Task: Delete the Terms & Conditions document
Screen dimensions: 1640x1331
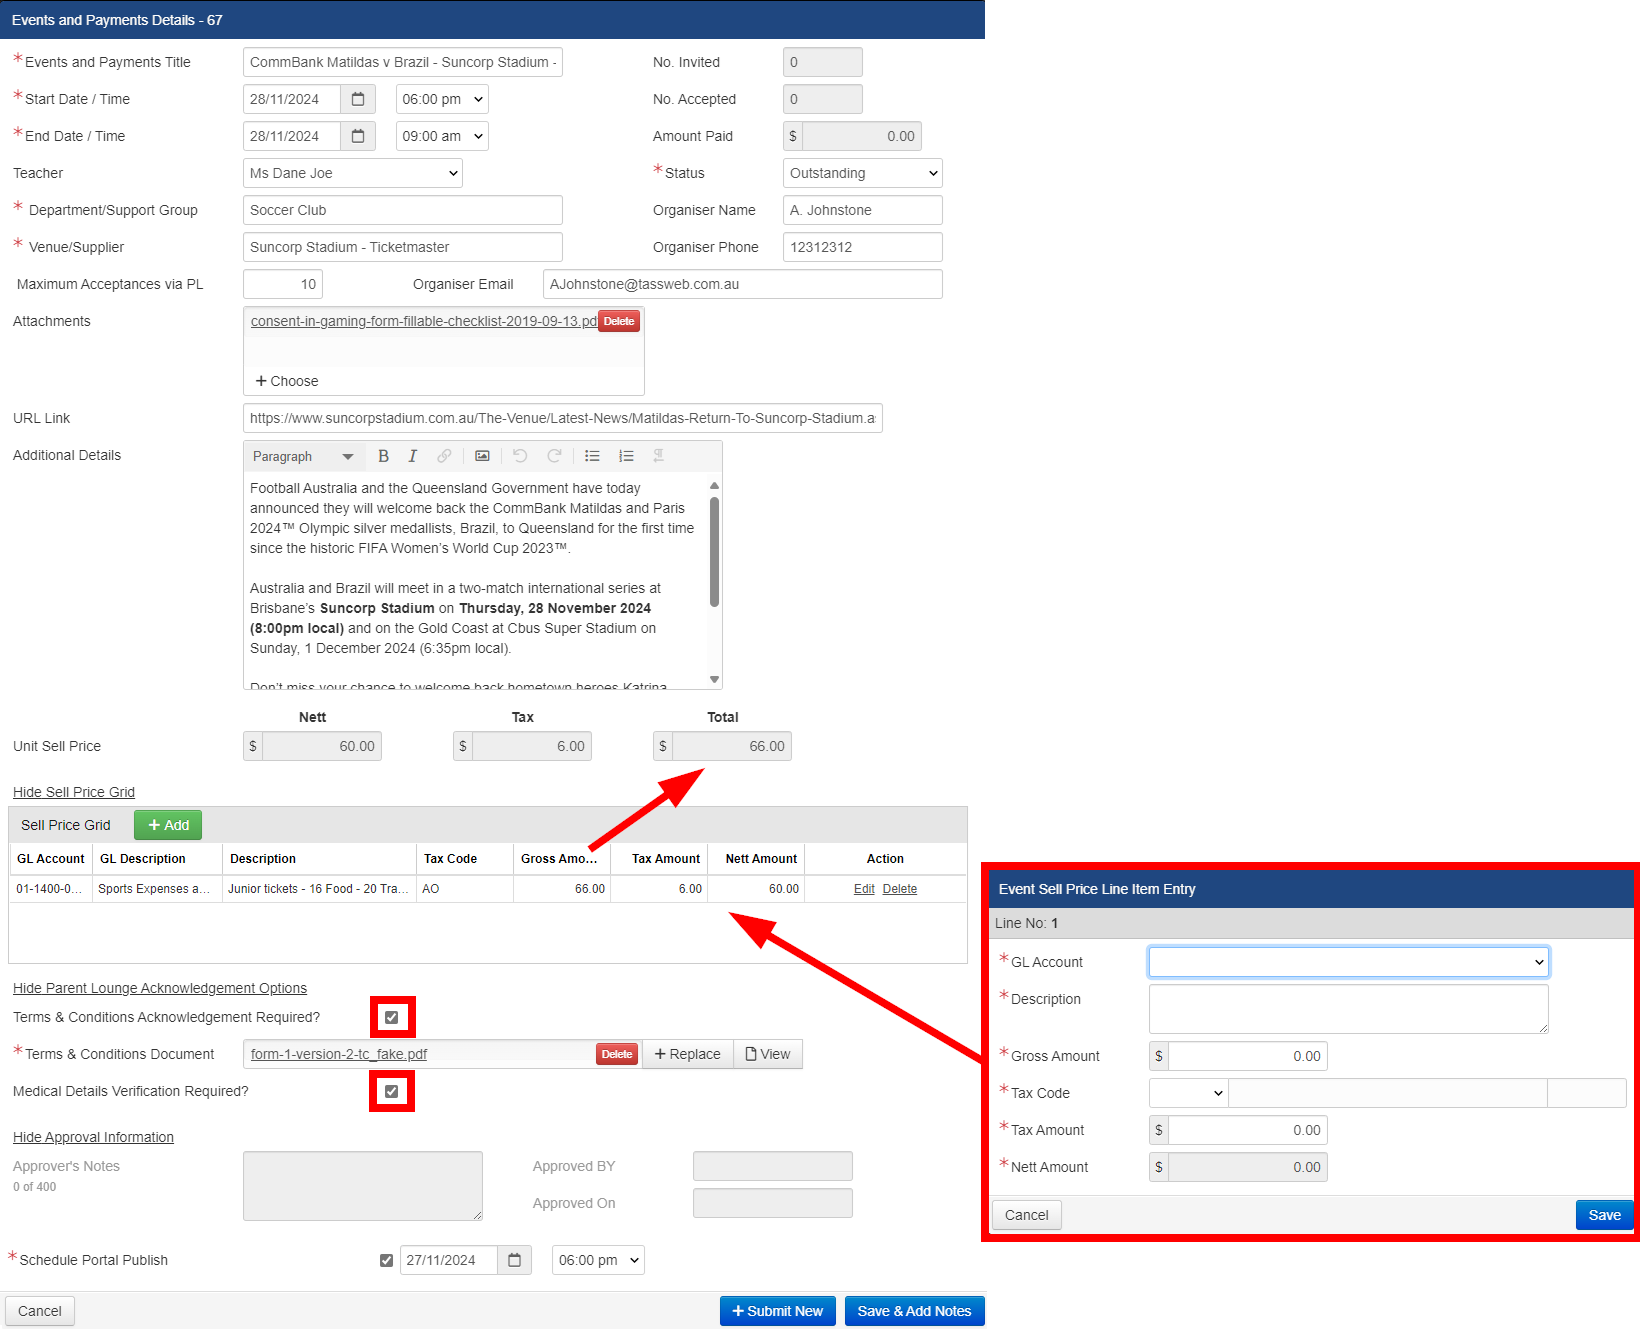Action: (x=617, y=1054)
